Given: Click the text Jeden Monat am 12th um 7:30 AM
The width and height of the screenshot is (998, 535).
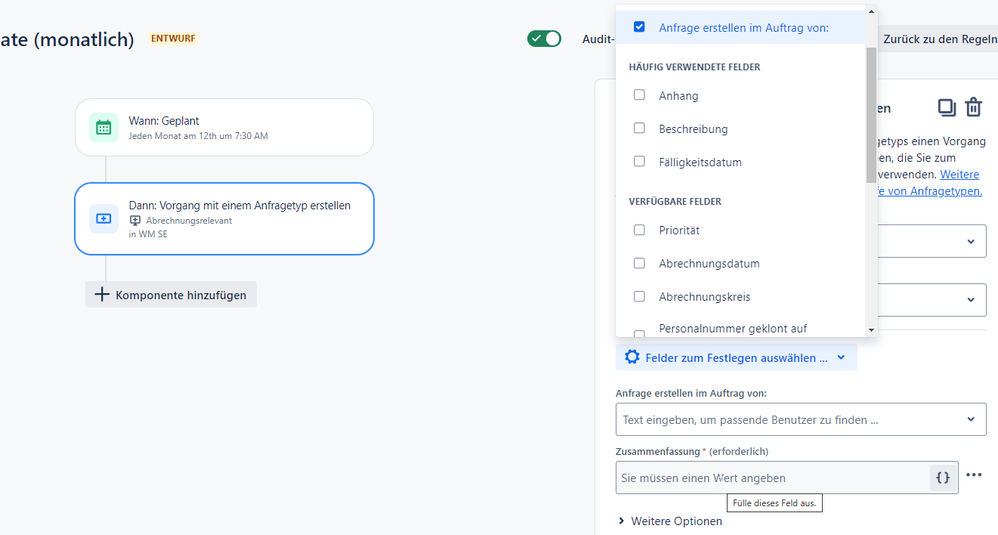Looking at the screenshot, I should pos(198,136).
